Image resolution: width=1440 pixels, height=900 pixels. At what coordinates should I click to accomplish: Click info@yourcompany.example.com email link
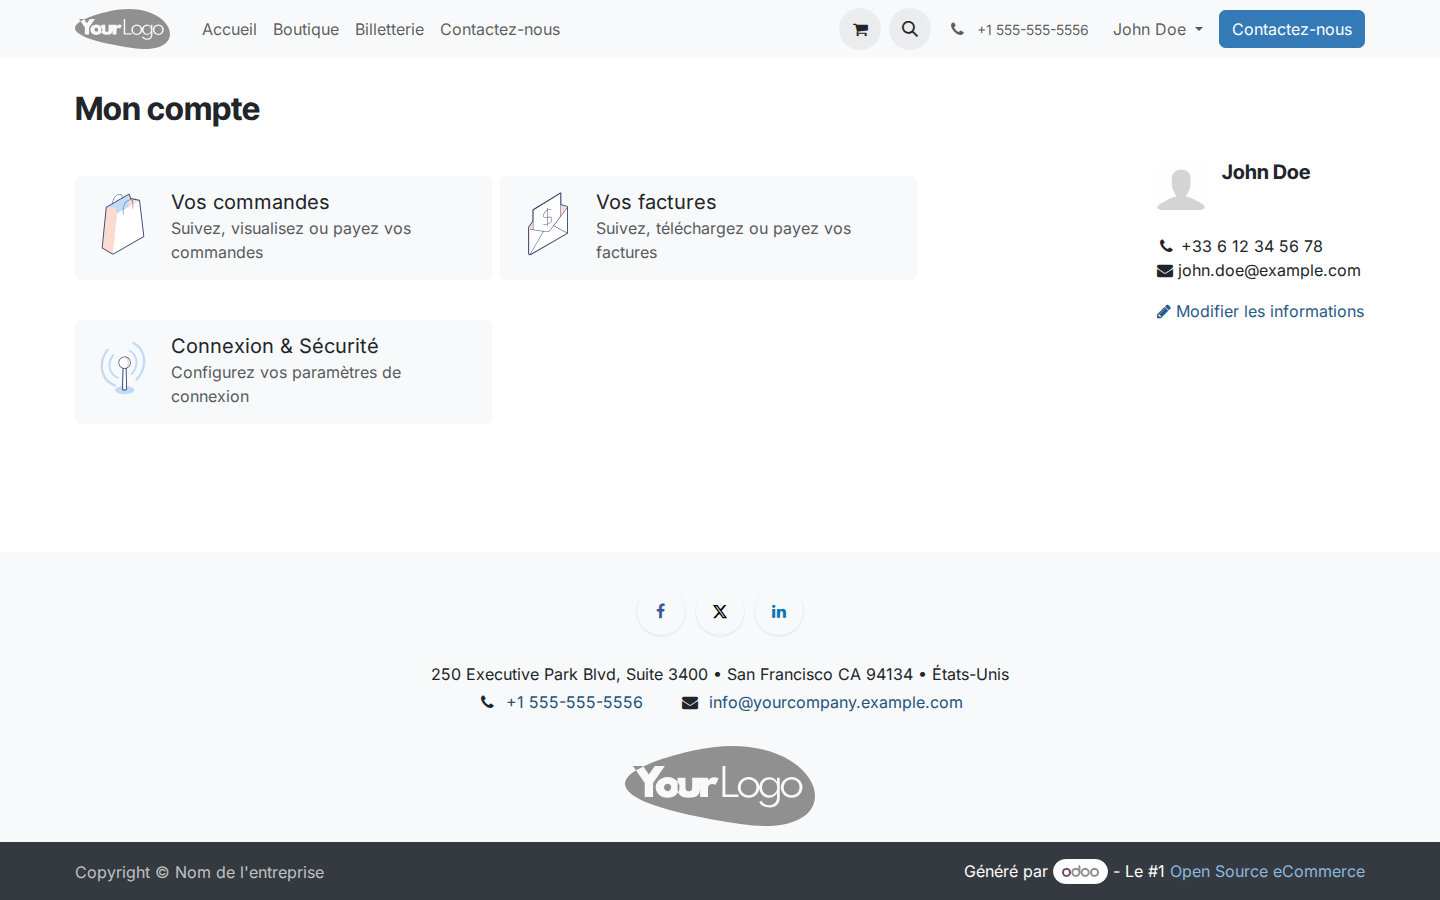coord(836,702)
